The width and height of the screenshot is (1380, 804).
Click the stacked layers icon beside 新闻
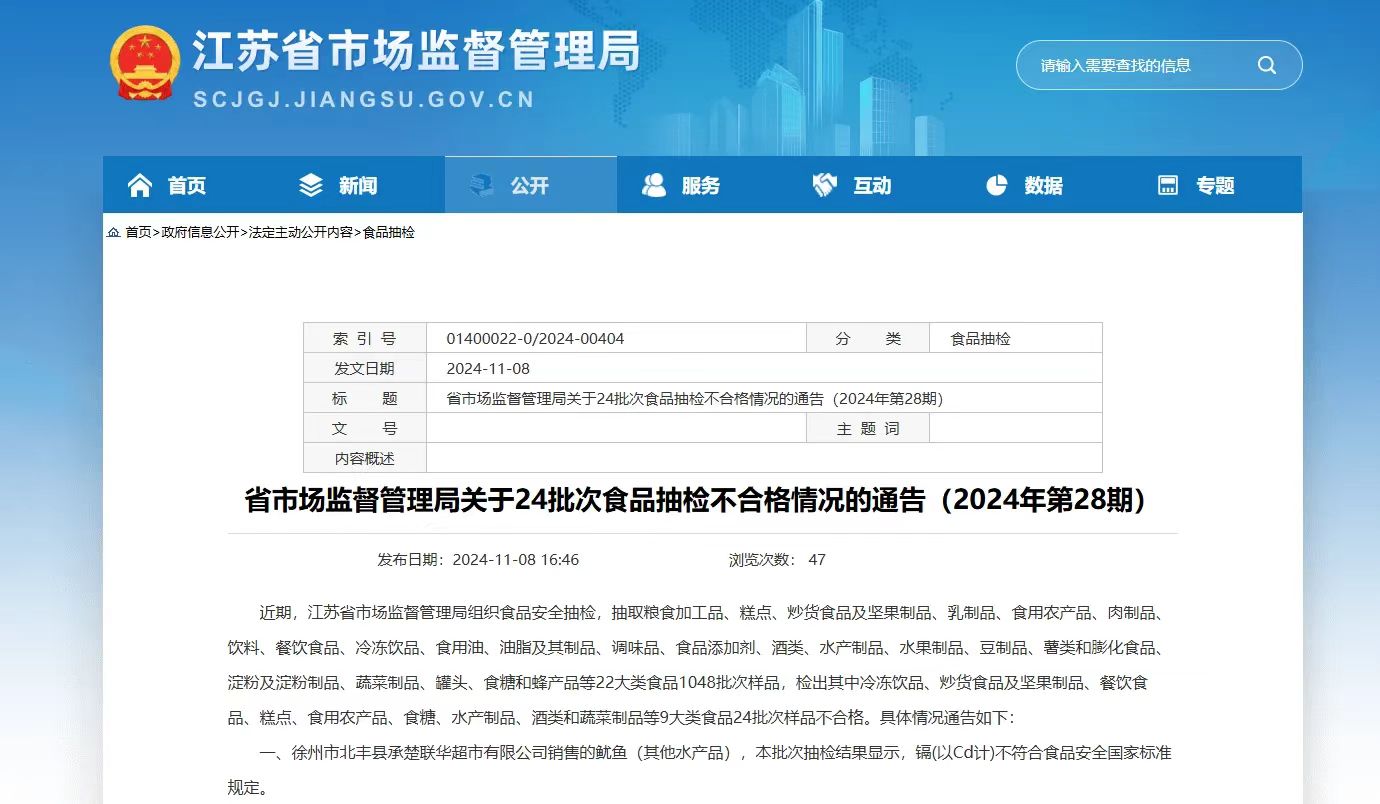click(x=311, y=185)
